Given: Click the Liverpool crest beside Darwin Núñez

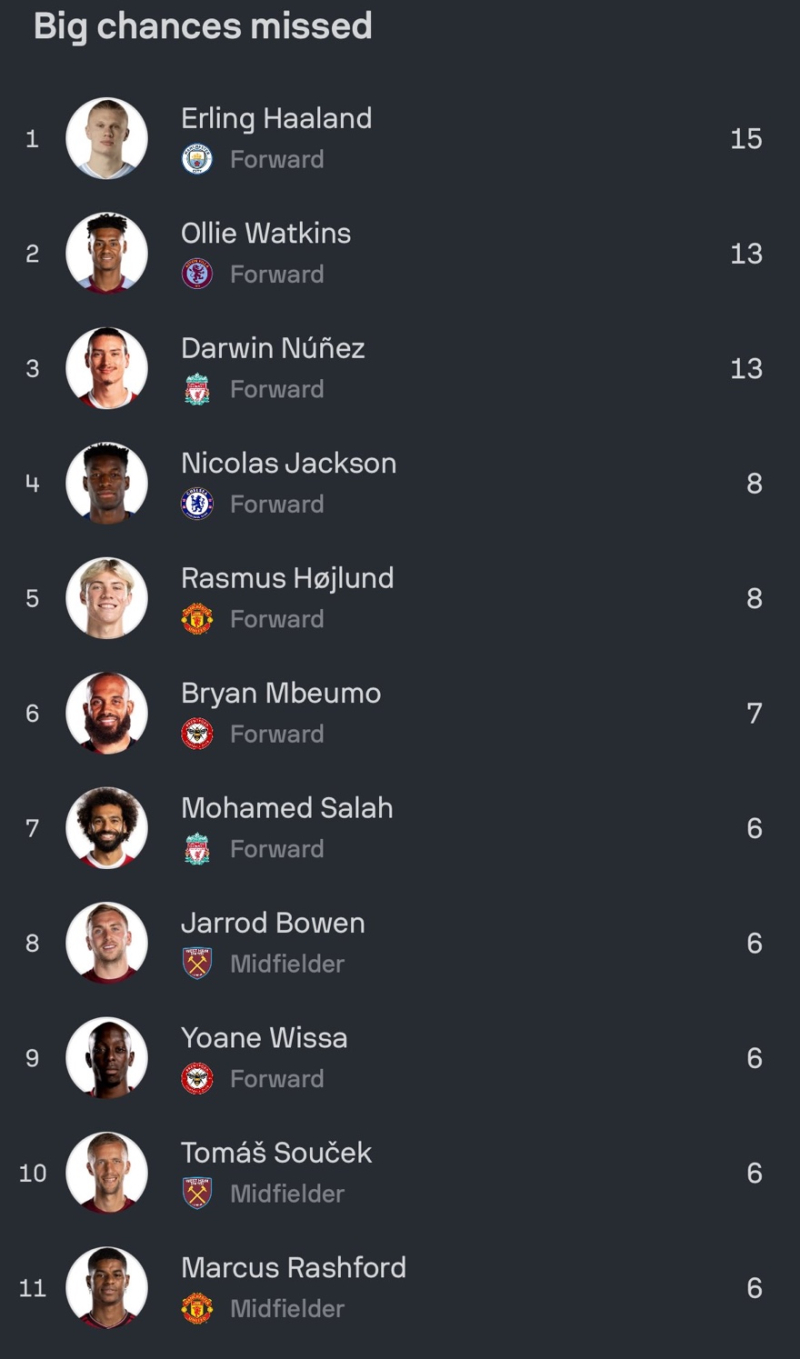Looking at the screenshot, I should click(197, 389).
